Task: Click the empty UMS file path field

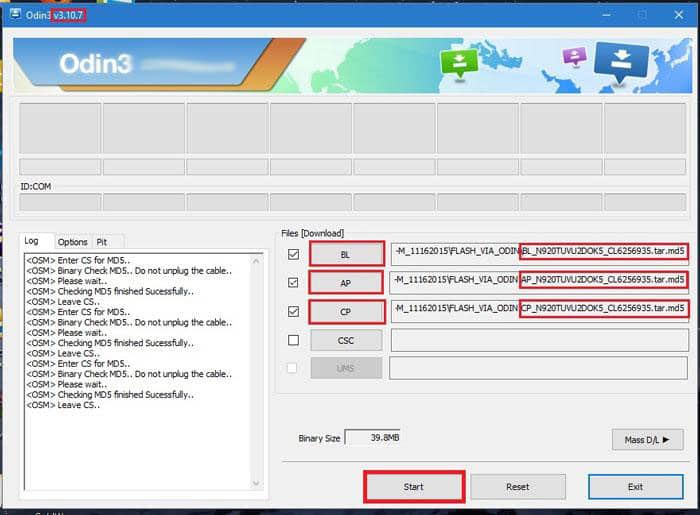Action: point(538,368)
